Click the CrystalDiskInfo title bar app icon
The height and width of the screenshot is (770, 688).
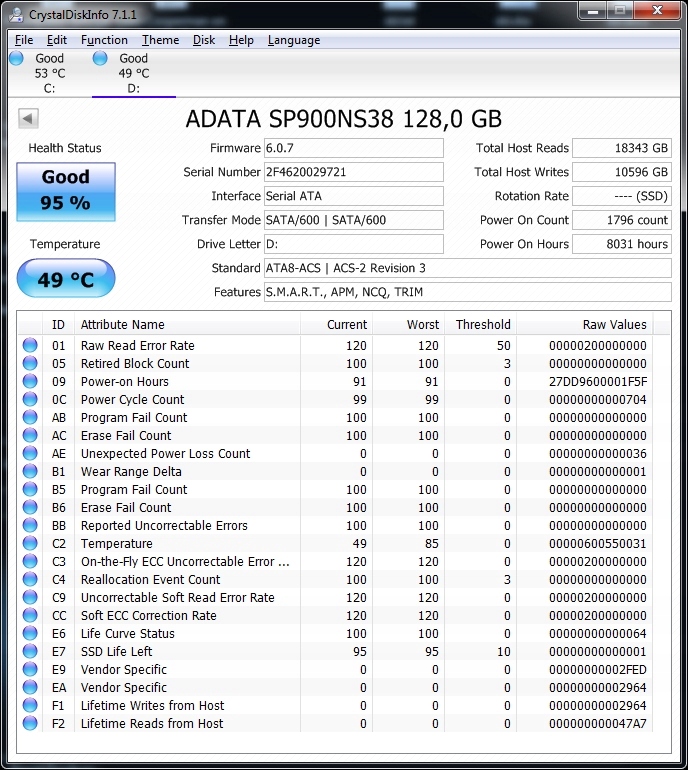point(16,14)
